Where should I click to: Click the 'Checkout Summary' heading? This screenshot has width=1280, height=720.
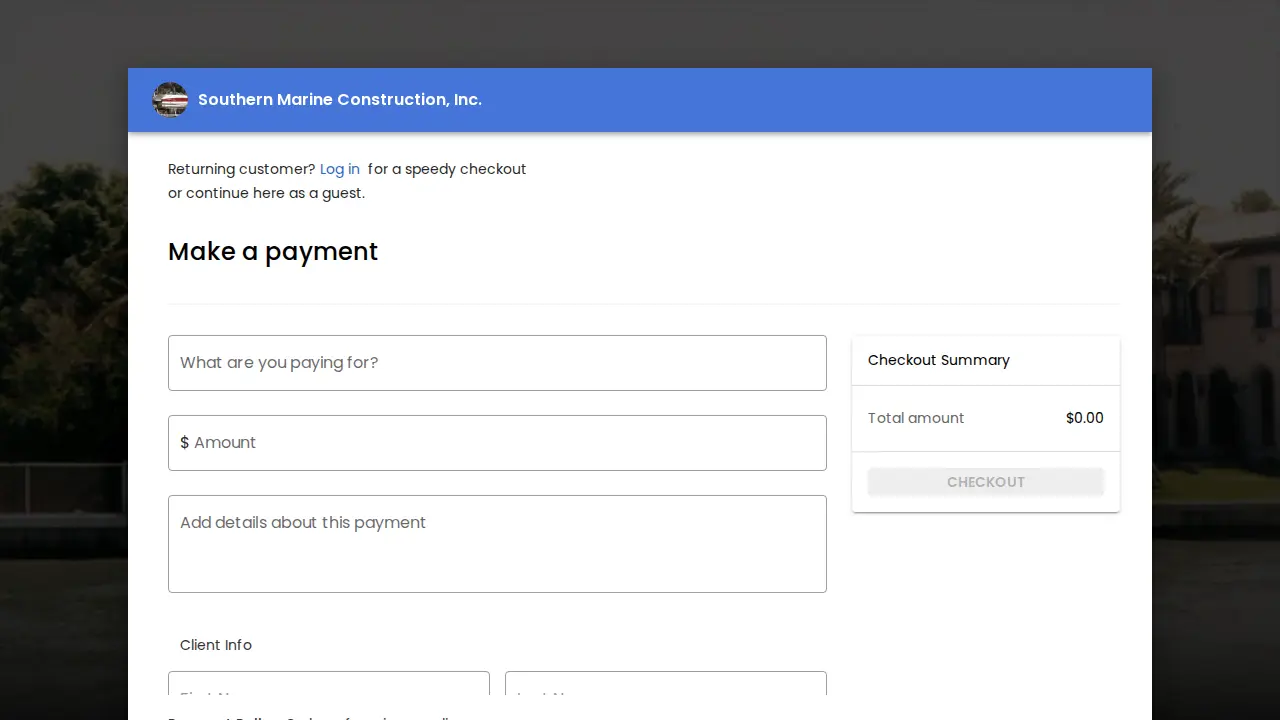tap(939, 360)
